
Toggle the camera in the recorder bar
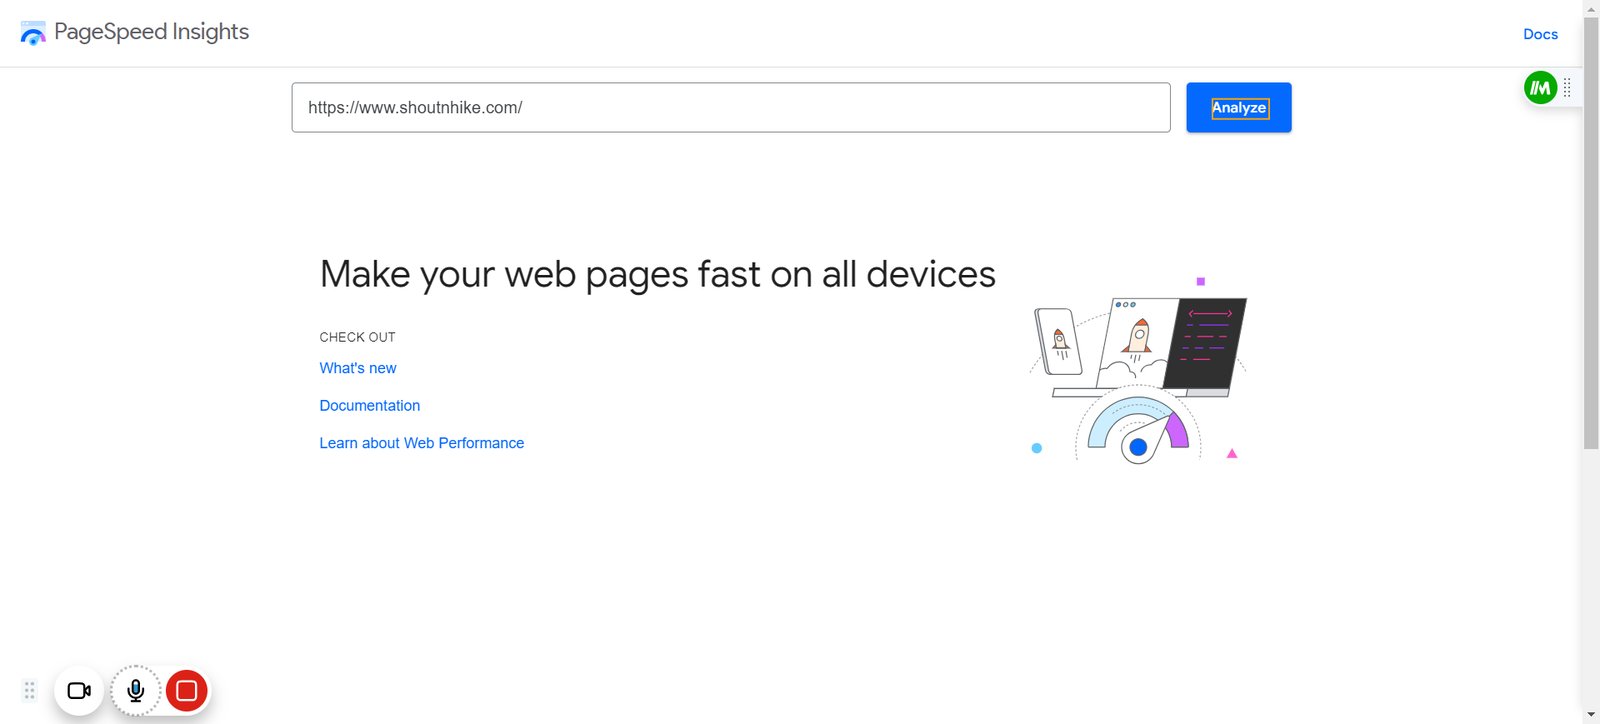pos(79,691)
